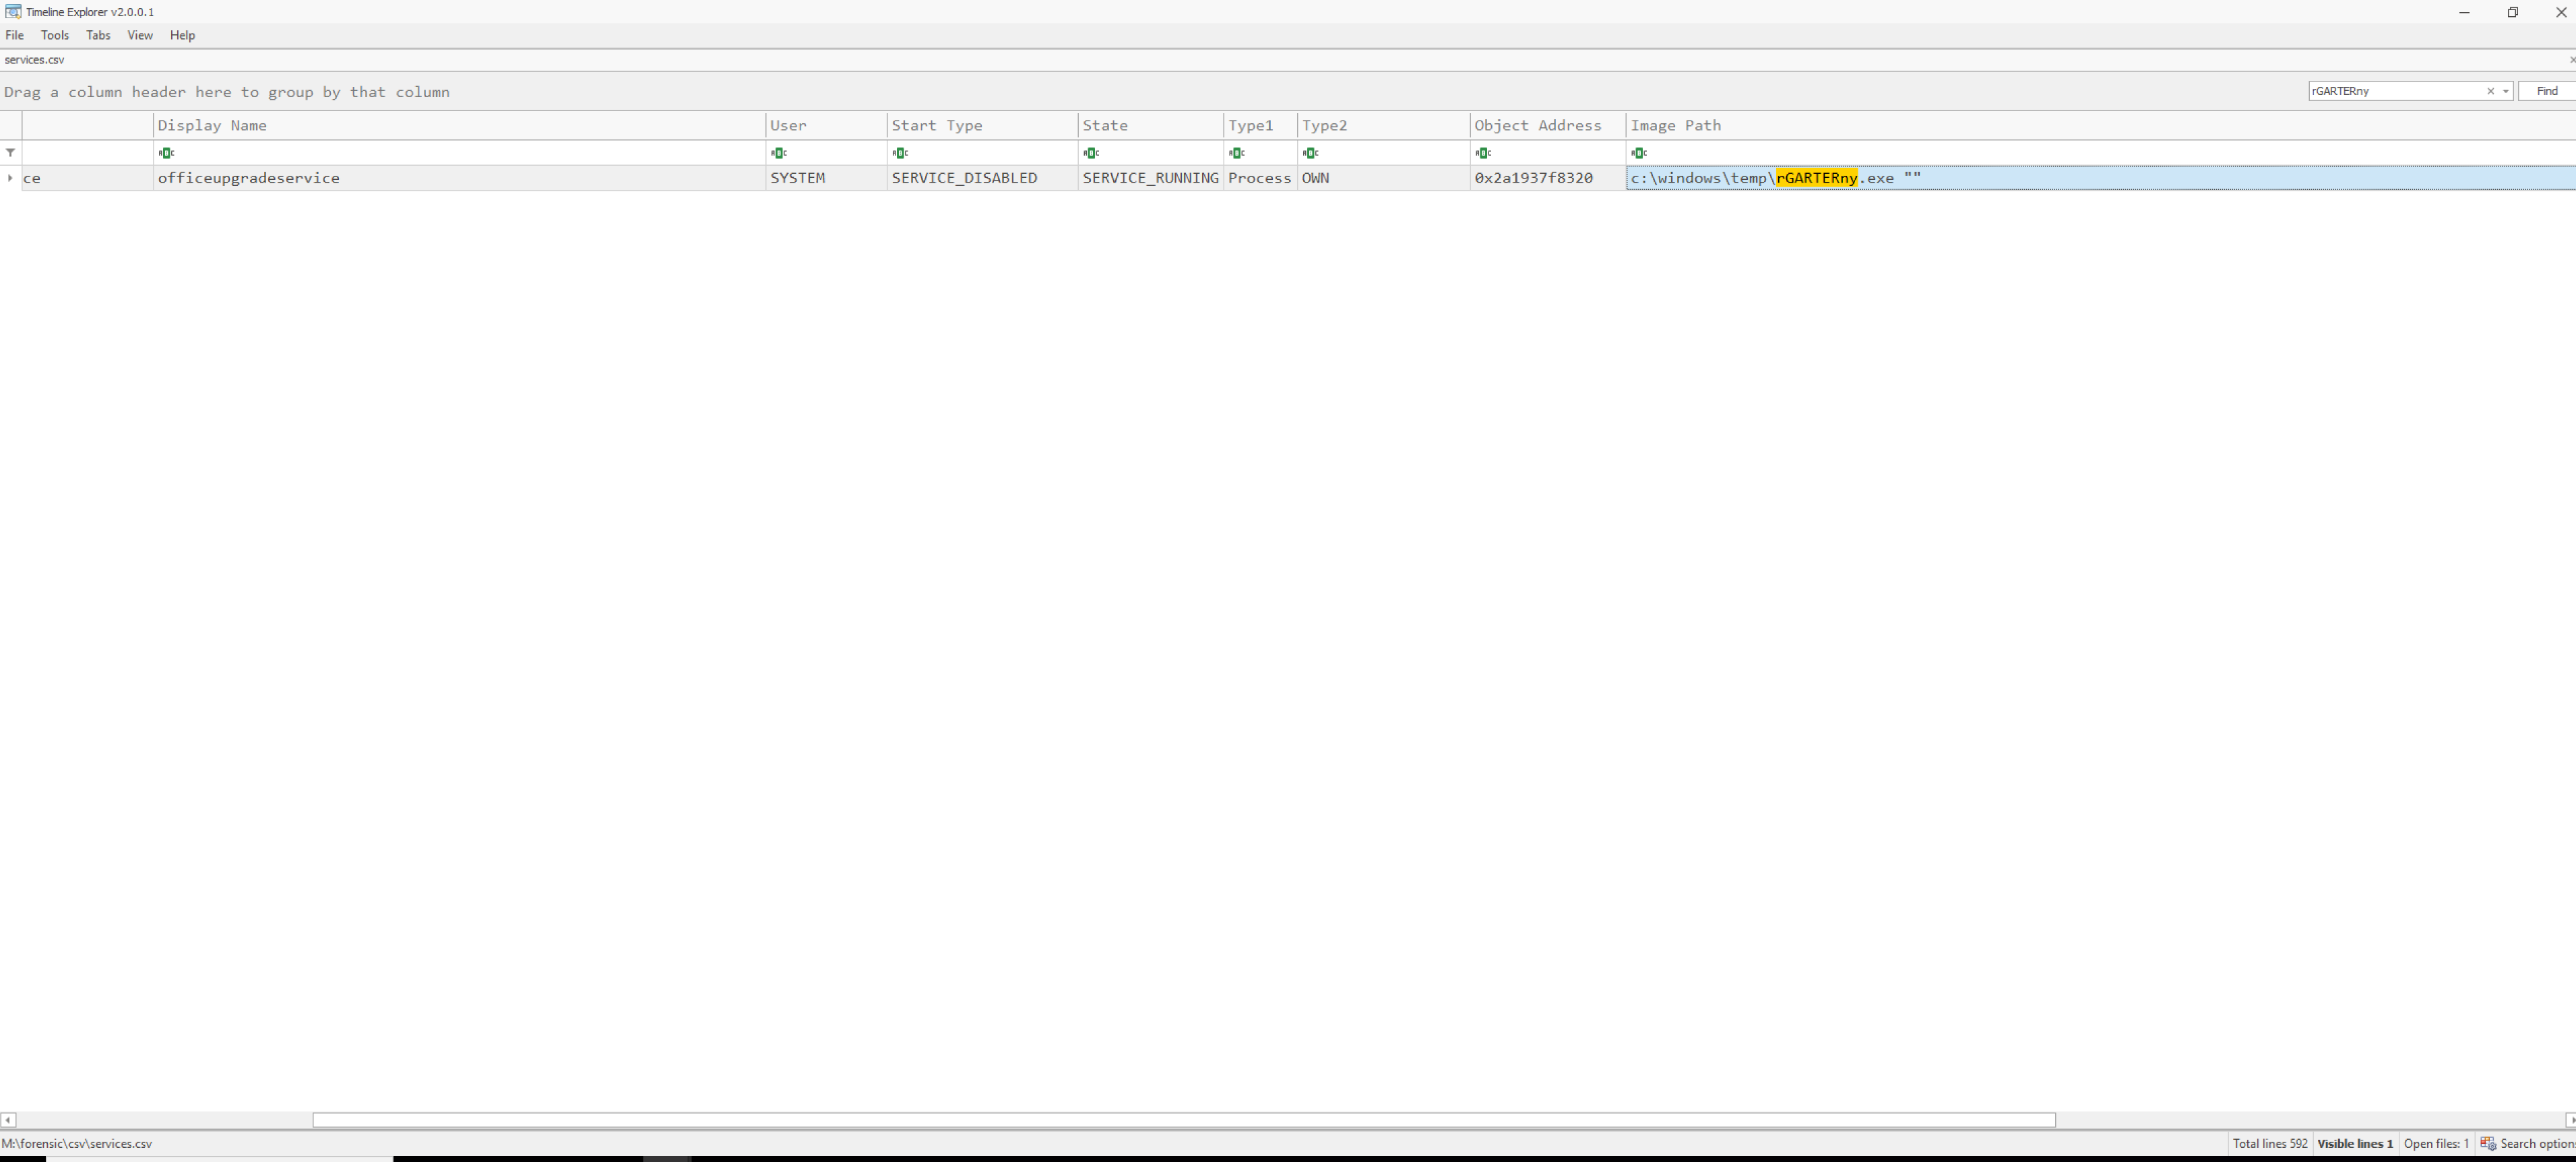This screenshot has height=1162, width=2576.
Task: Click the Display Name filter condition icon
Action: pyautogui.click(x=166, y=153)
